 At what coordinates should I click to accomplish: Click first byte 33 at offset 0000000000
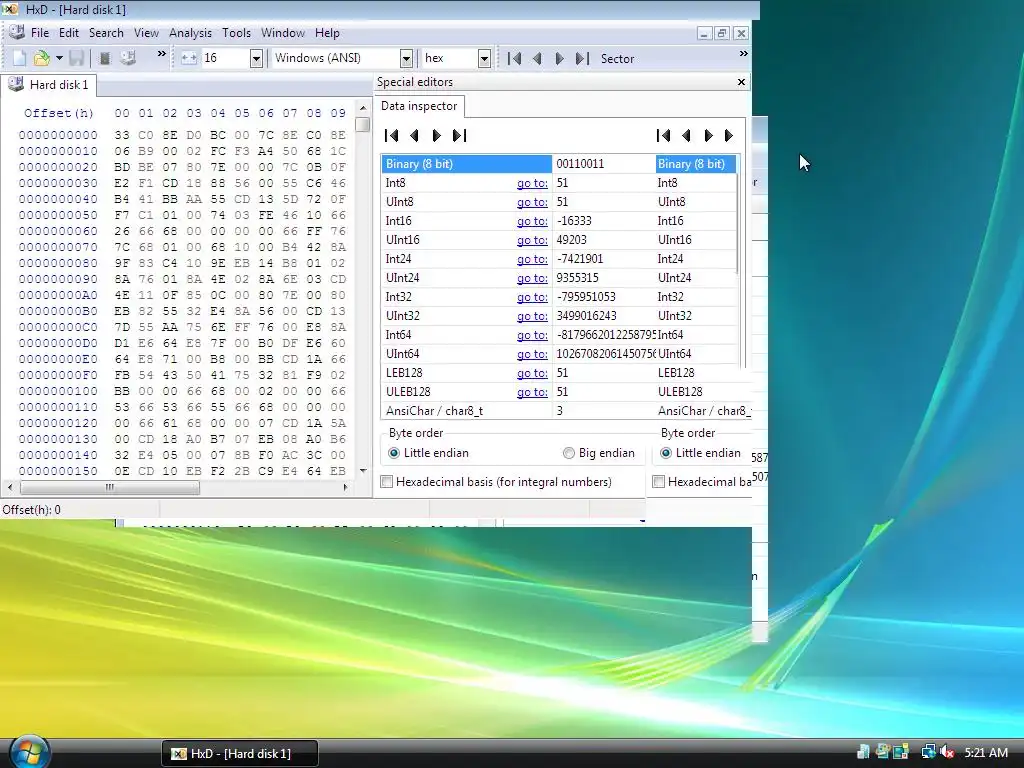pos(122,135)
